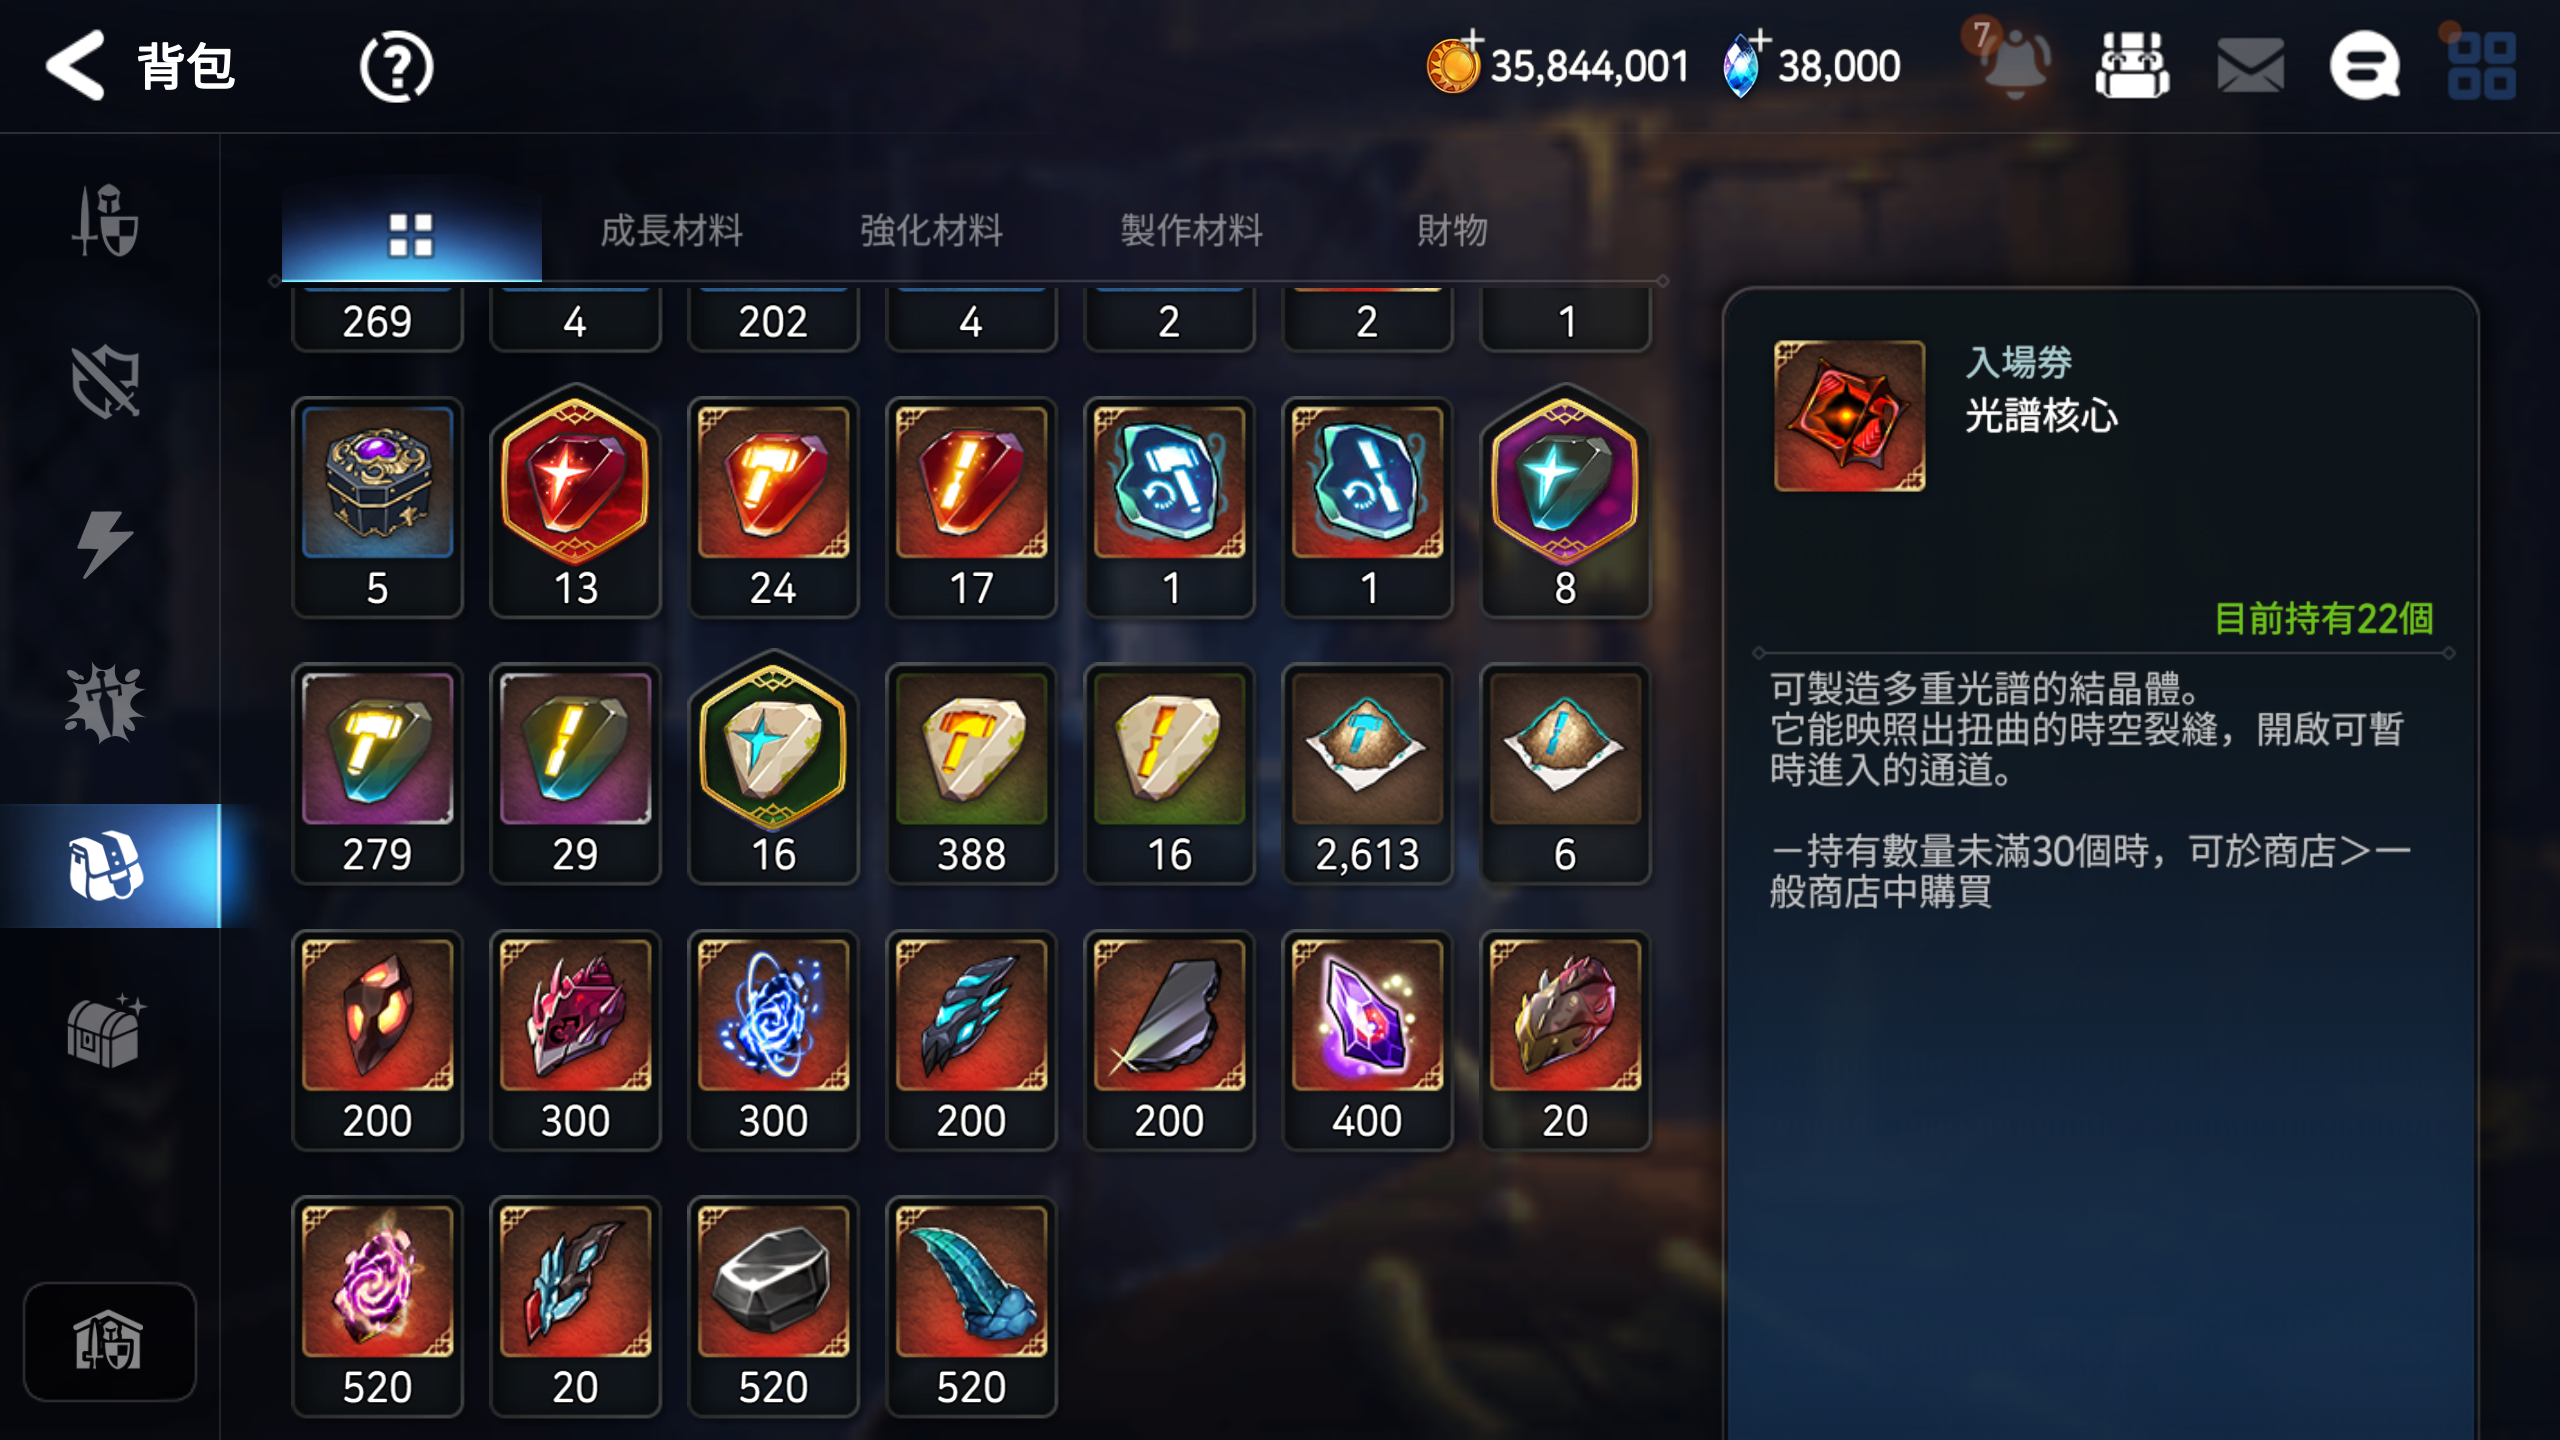Switch to the 財物 tab
This screenshot has width=2560, height=1440.
(x=1452, y=231)
